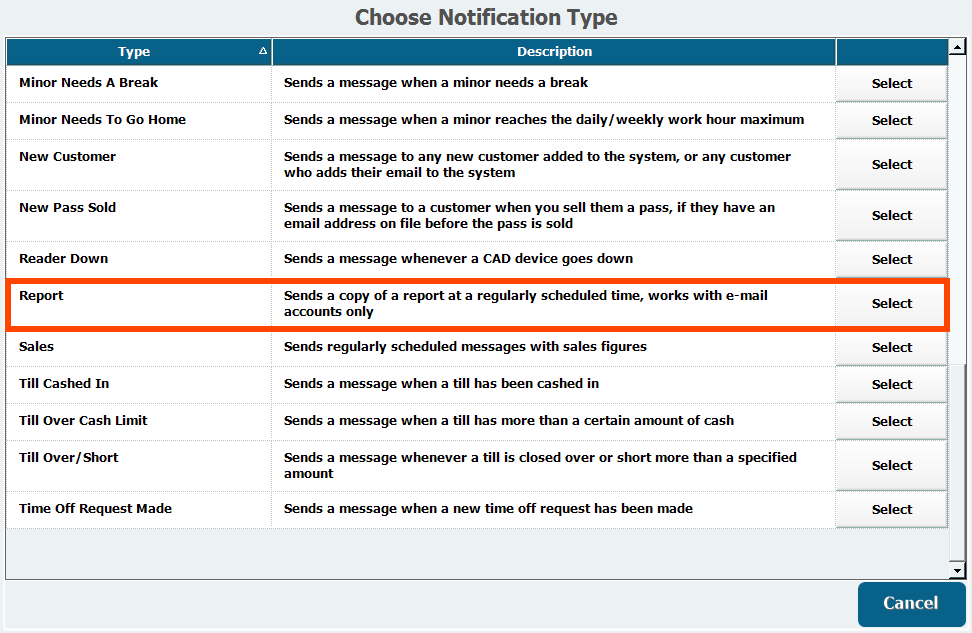Viewport: 972px width, 633px height.
Task: Click the Reader Down type cell
Action: [x=63, y=259]
